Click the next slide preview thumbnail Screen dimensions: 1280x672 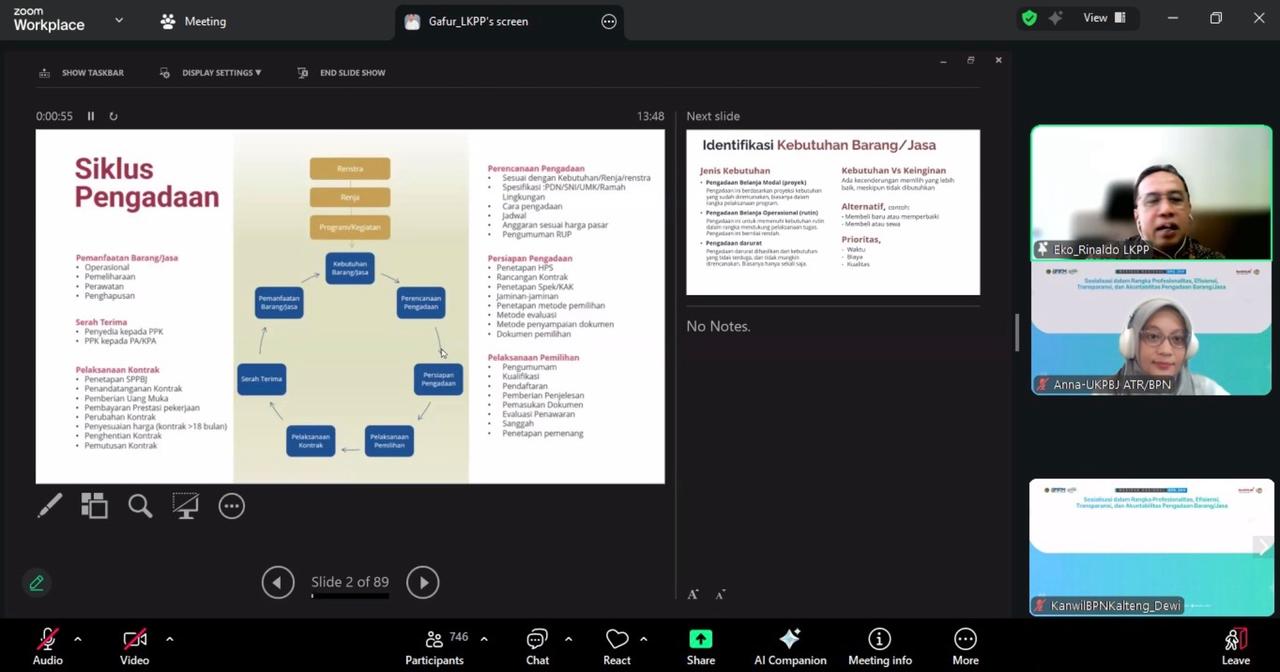(832, 212)
